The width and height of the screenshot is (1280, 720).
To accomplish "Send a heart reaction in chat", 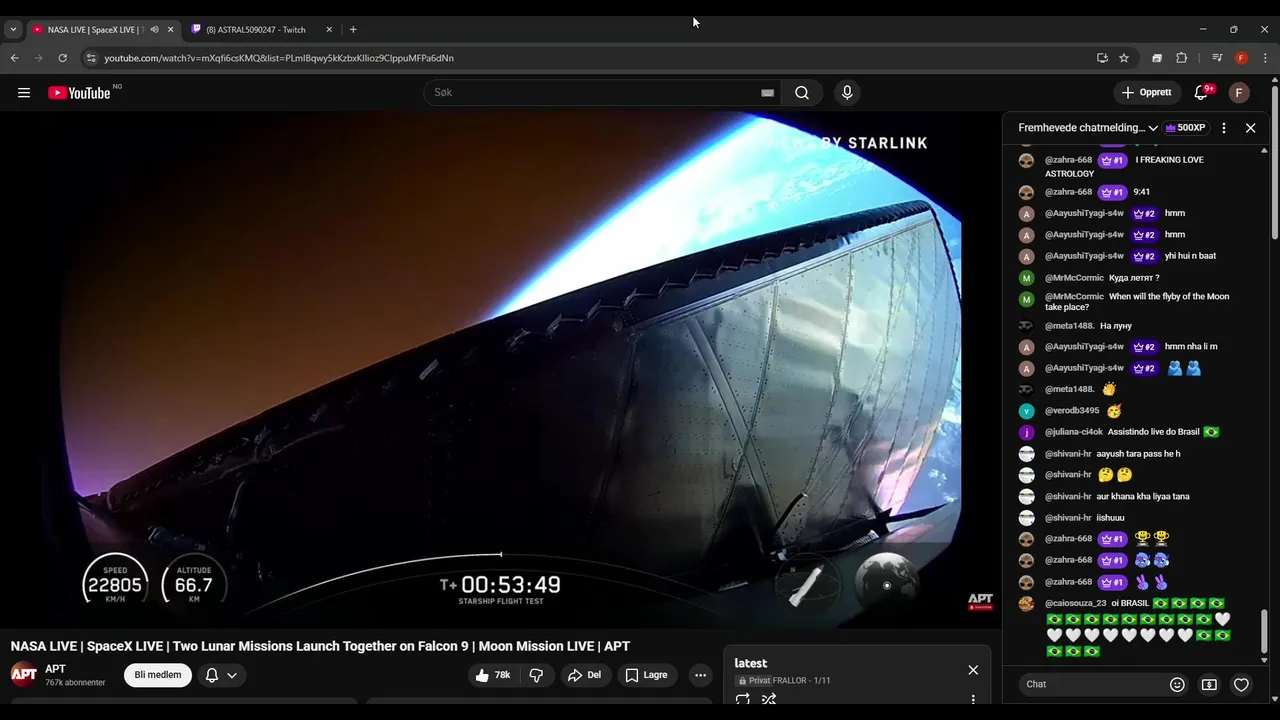I will [1241, 684].
